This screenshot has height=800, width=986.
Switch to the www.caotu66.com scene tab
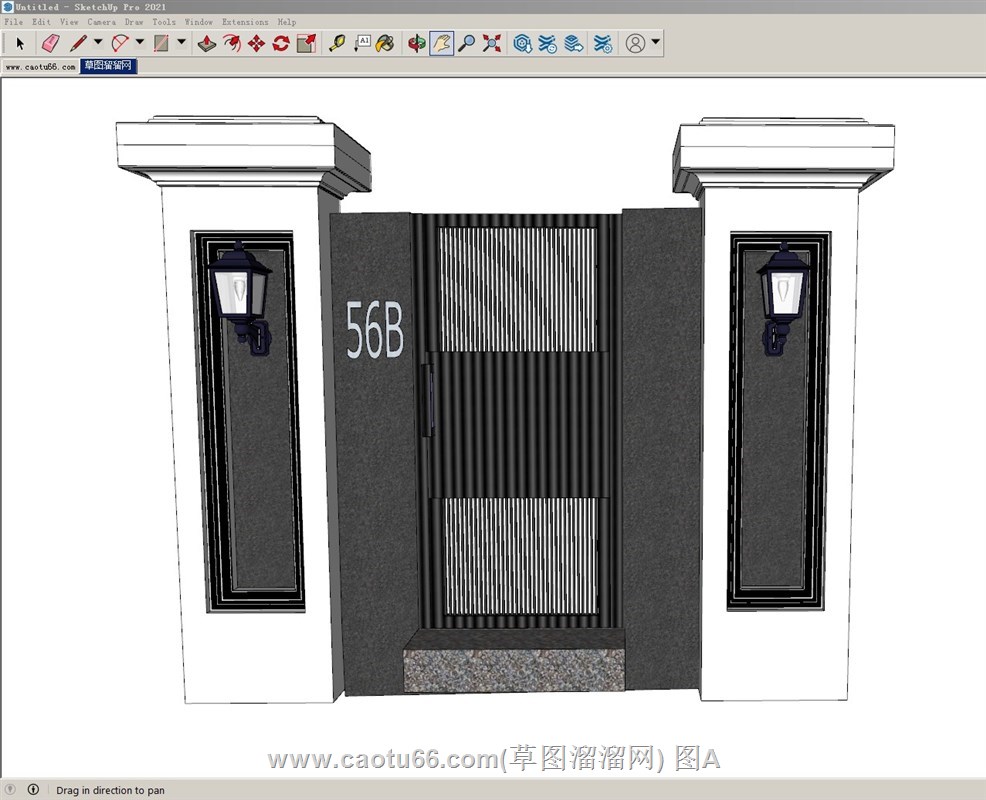coord(40,67)
